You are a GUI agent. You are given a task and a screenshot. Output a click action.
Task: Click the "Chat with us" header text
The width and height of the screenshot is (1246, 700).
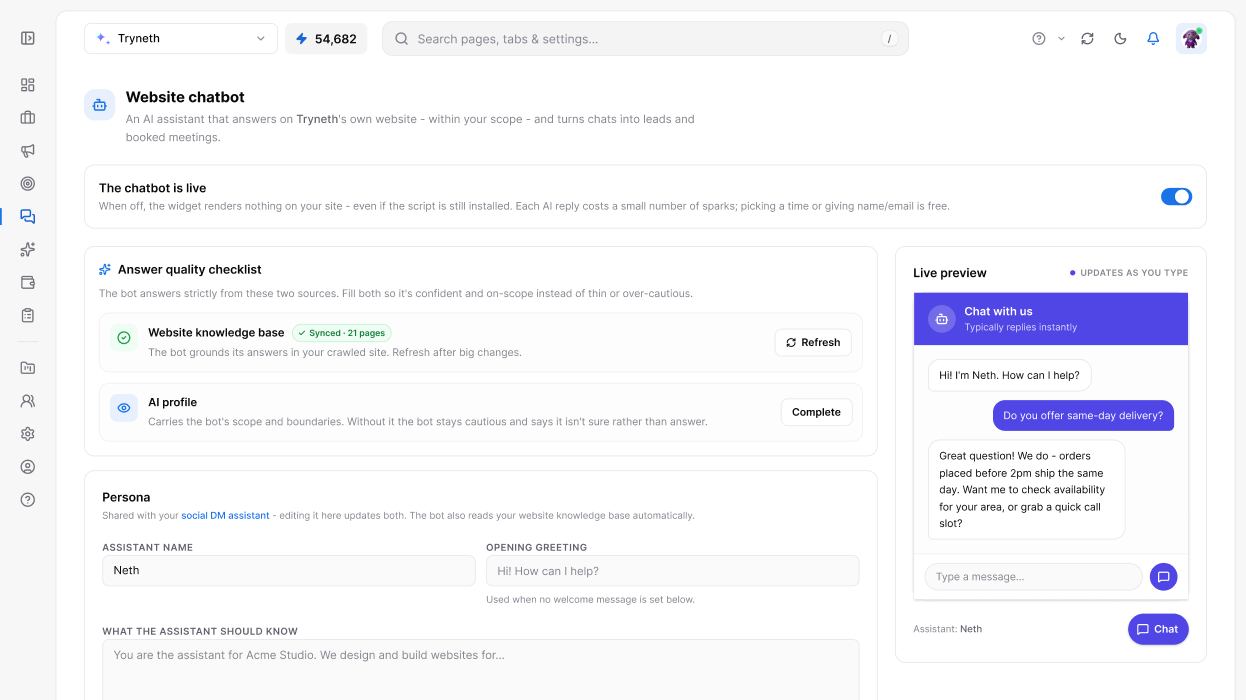[998, 312]
